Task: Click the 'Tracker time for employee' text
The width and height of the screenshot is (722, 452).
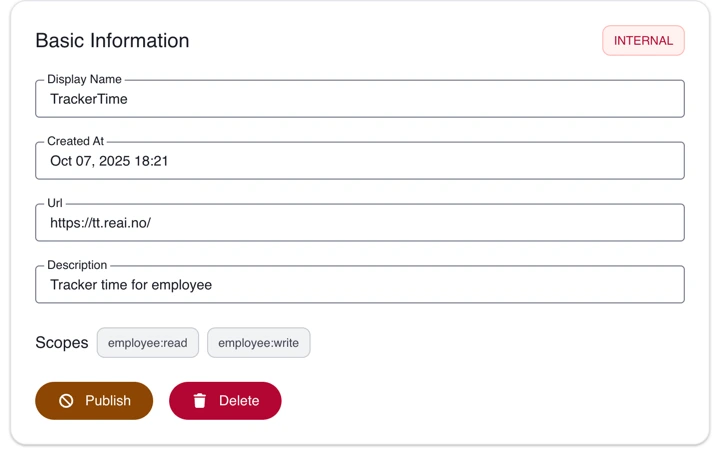Action: coord(131,285)
